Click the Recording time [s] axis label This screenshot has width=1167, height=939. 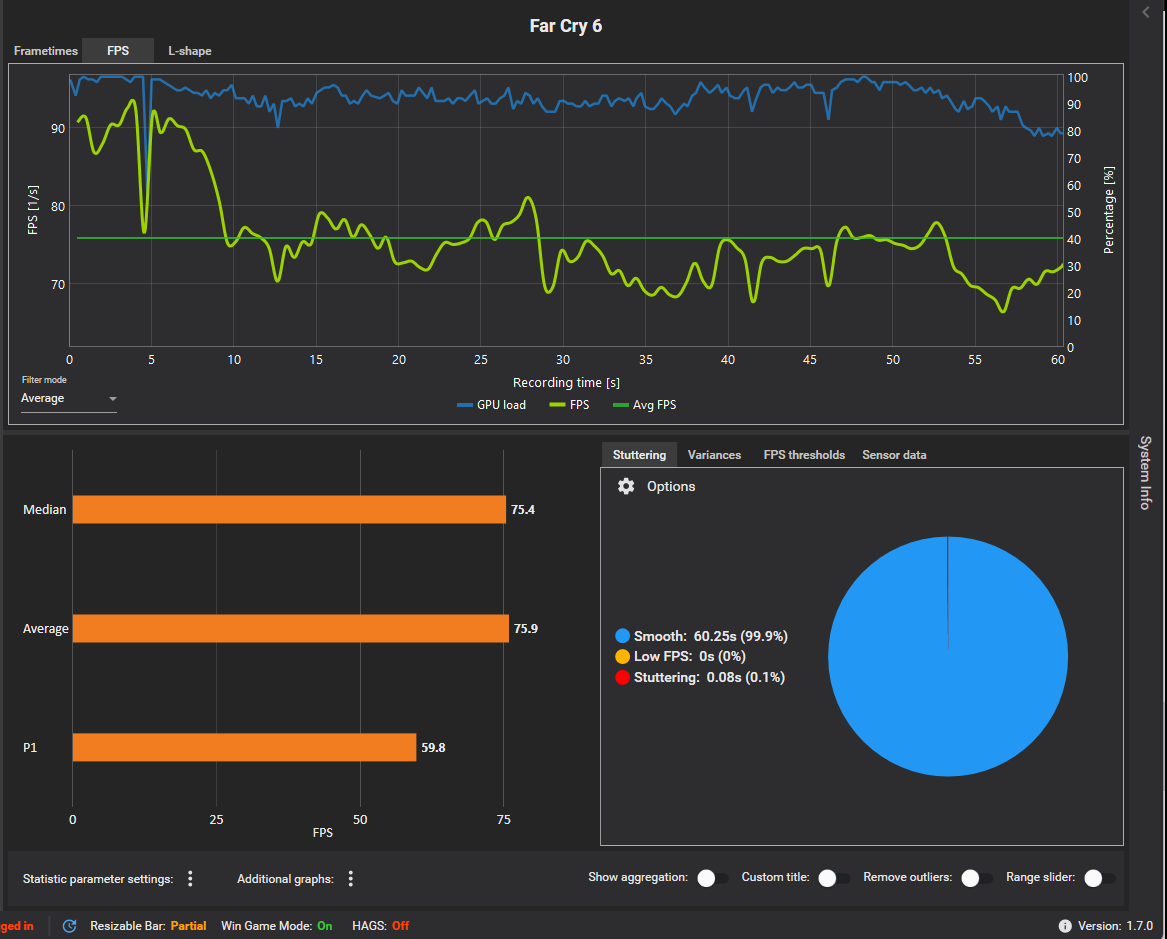pos(566,382)
